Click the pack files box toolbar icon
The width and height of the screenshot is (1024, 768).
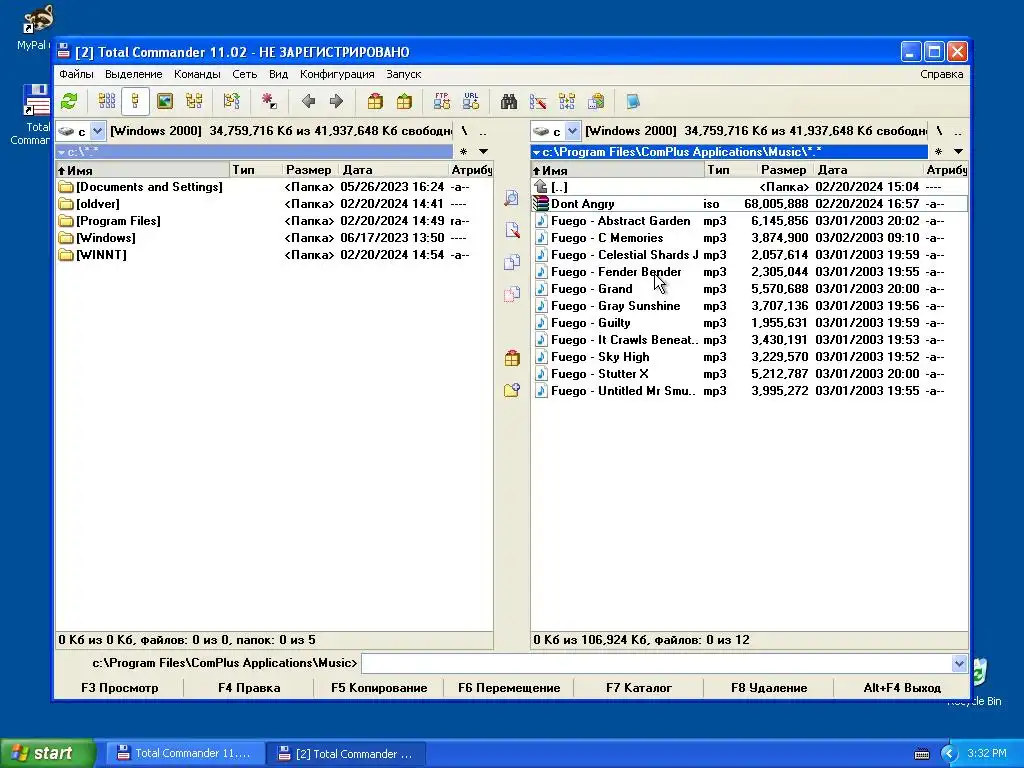[375, 101]
